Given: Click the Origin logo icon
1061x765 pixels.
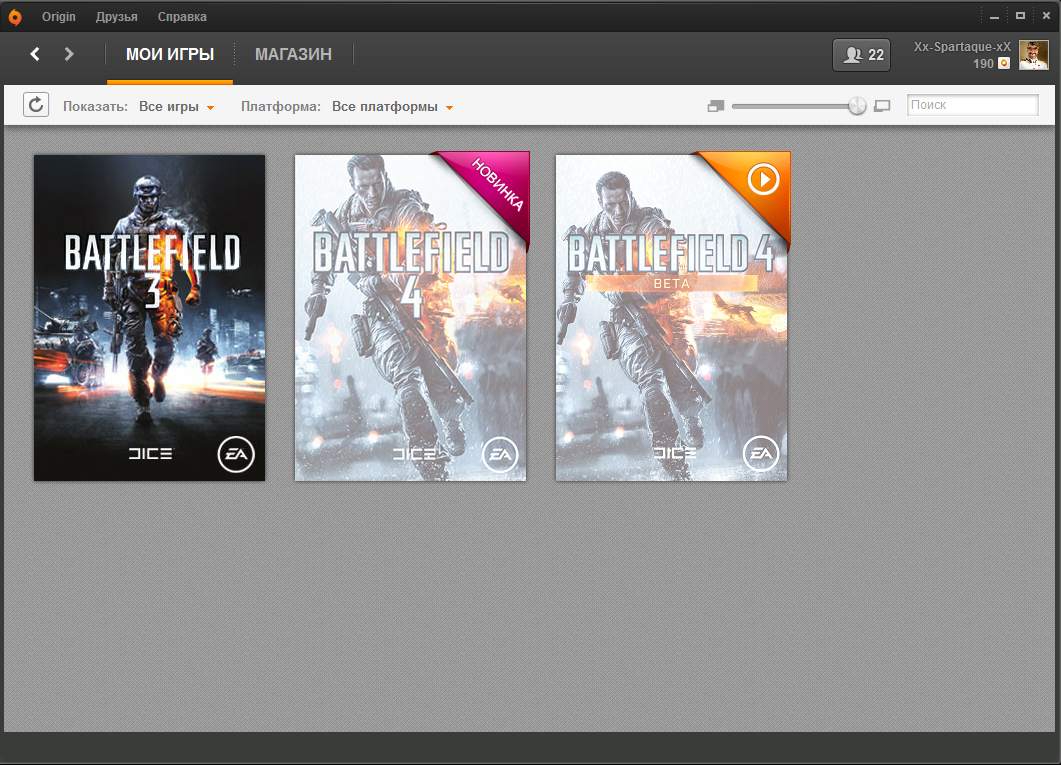Looking at the screenshot, I should point(15,17).
